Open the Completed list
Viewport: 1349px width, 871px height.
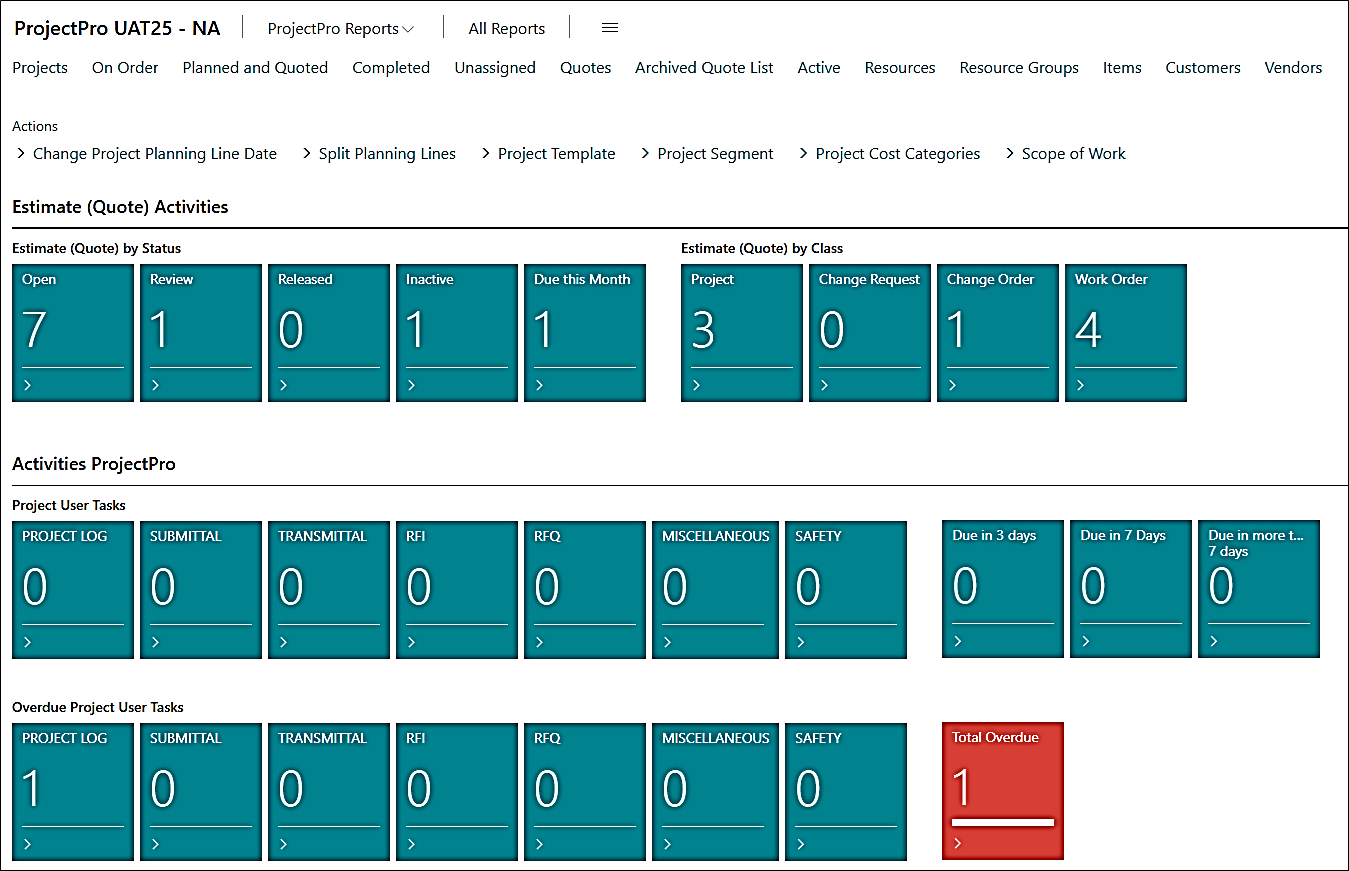391,68
